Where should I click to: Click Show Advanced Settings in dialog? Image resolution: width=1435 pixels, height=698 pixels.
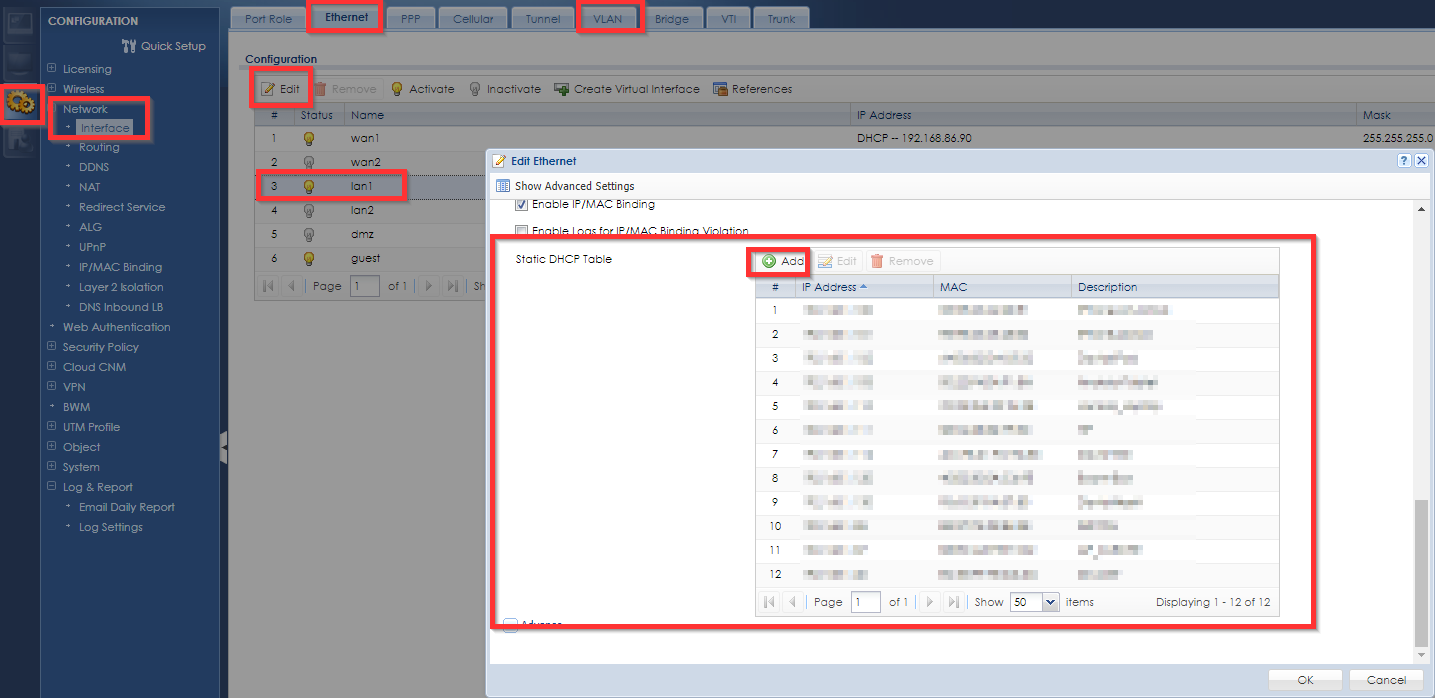click(573, 186)
